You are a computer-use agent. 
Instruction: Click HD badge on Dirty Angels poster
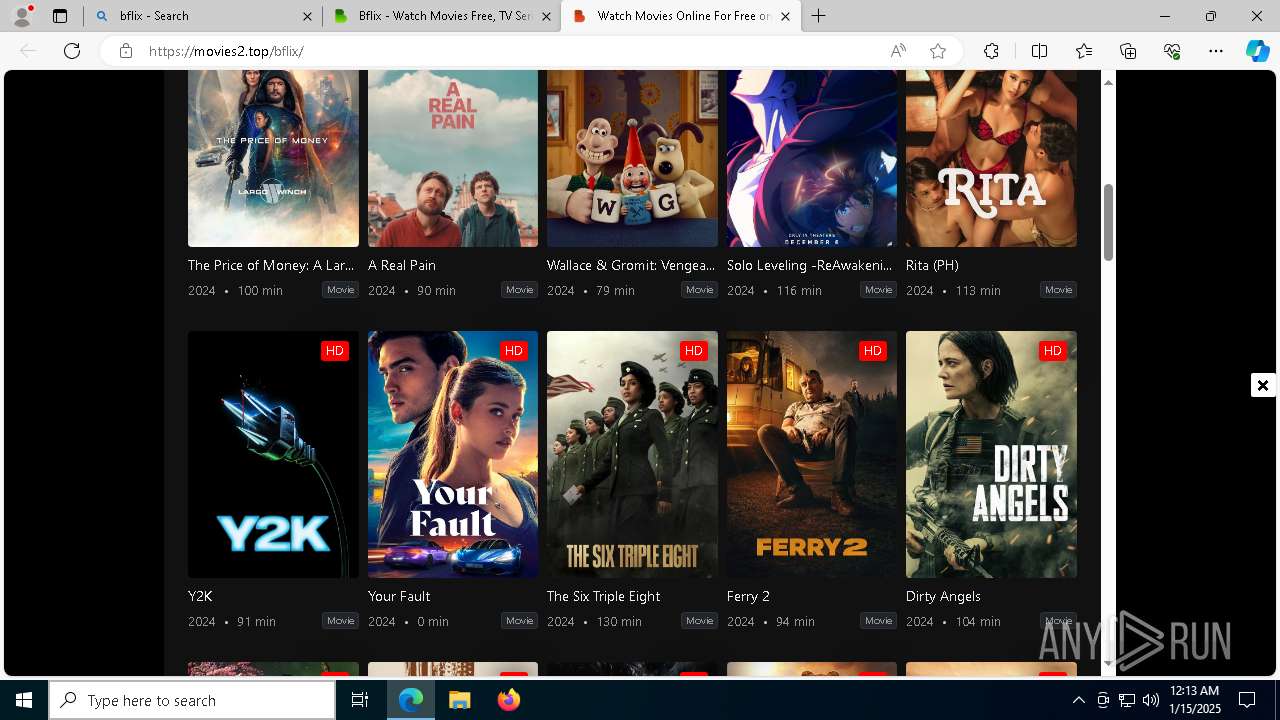click(1052, 350)
